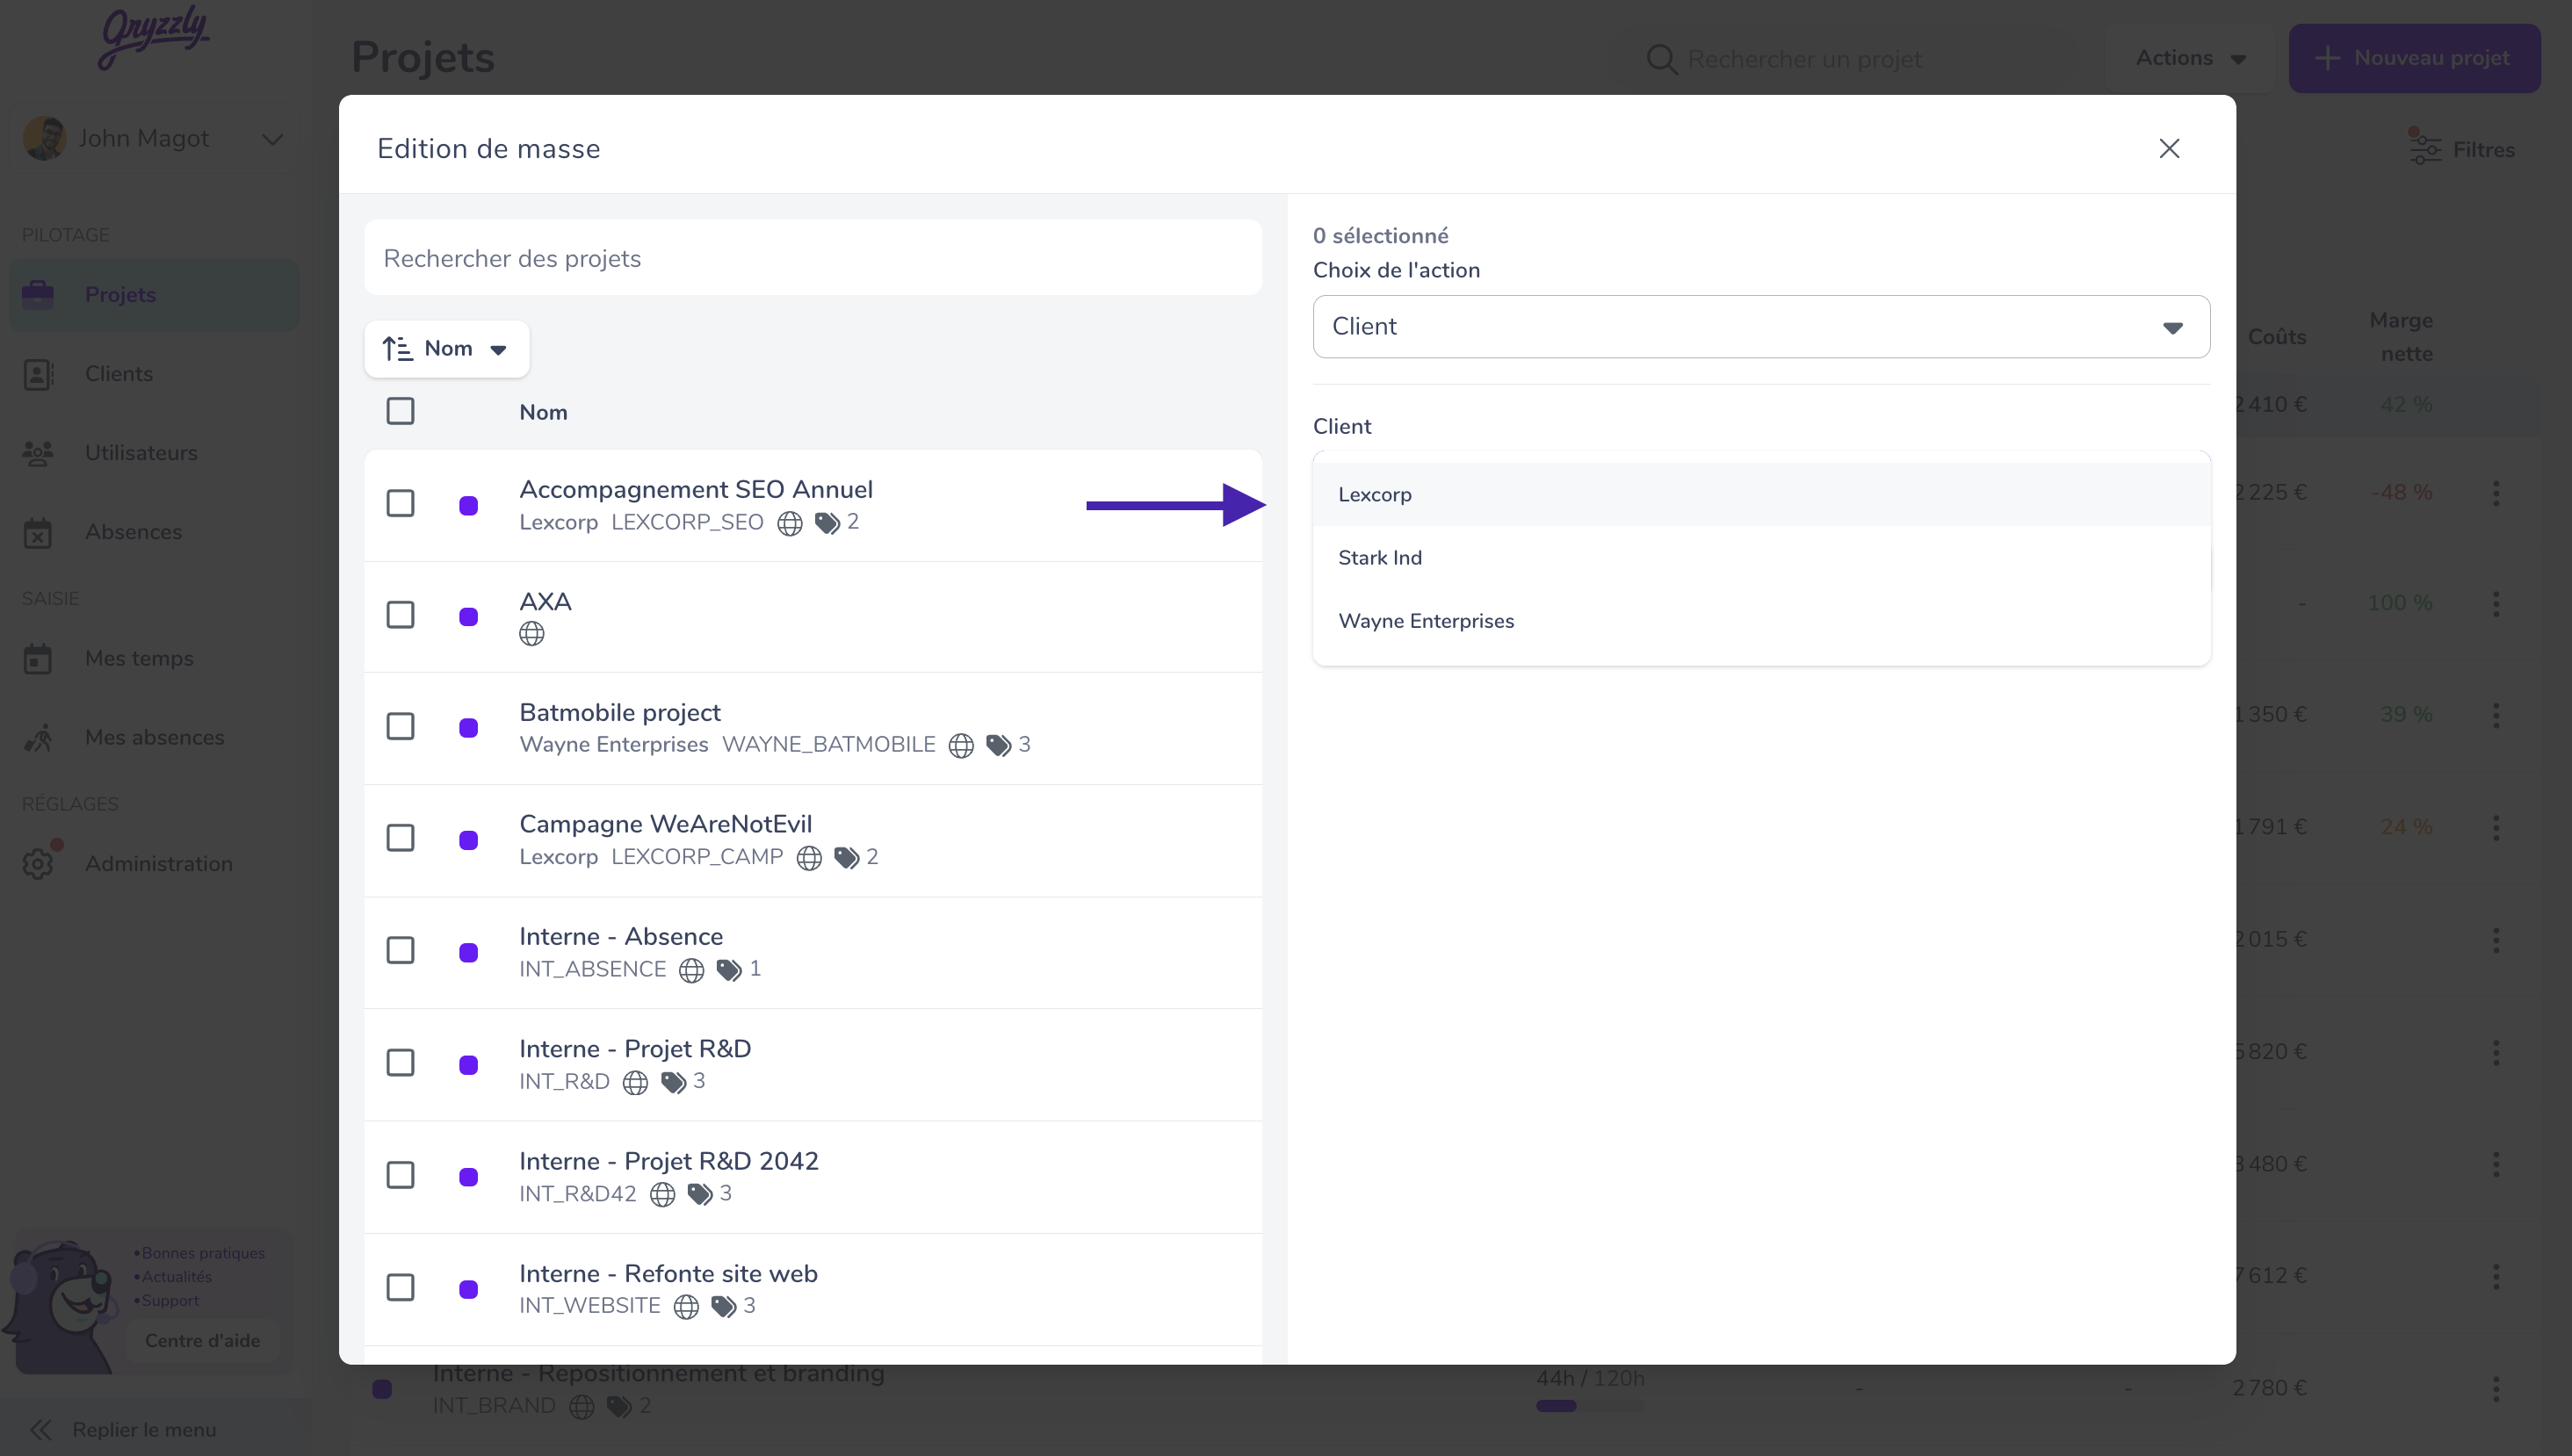
Task: Click the sort-ascending icon beside Nom
Action: tap(397, 349)
